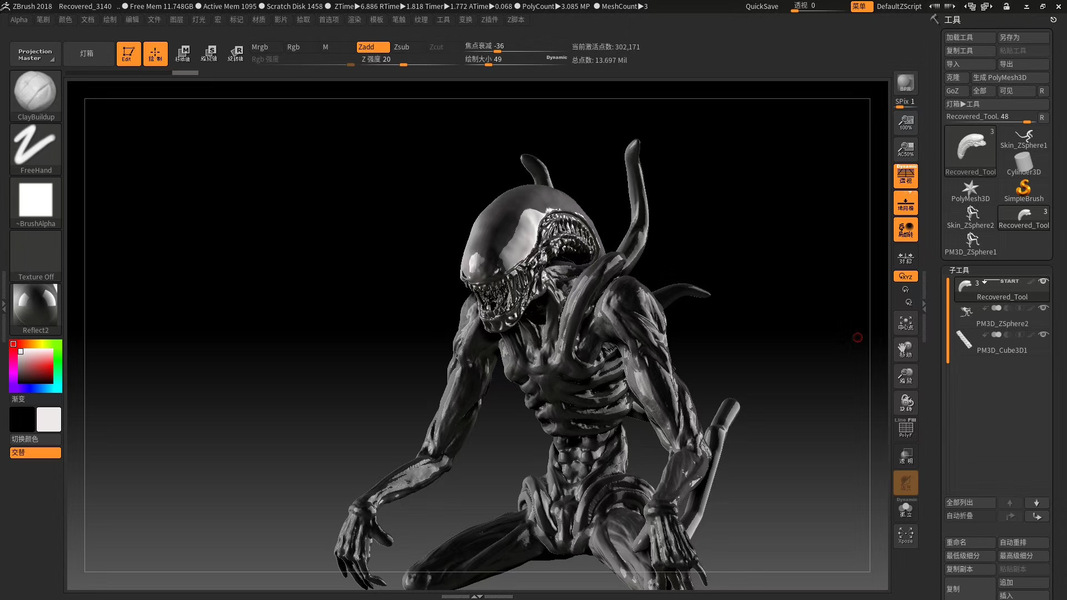
Task: Click the 加载工具 button
Action: [x=970, y=37]
